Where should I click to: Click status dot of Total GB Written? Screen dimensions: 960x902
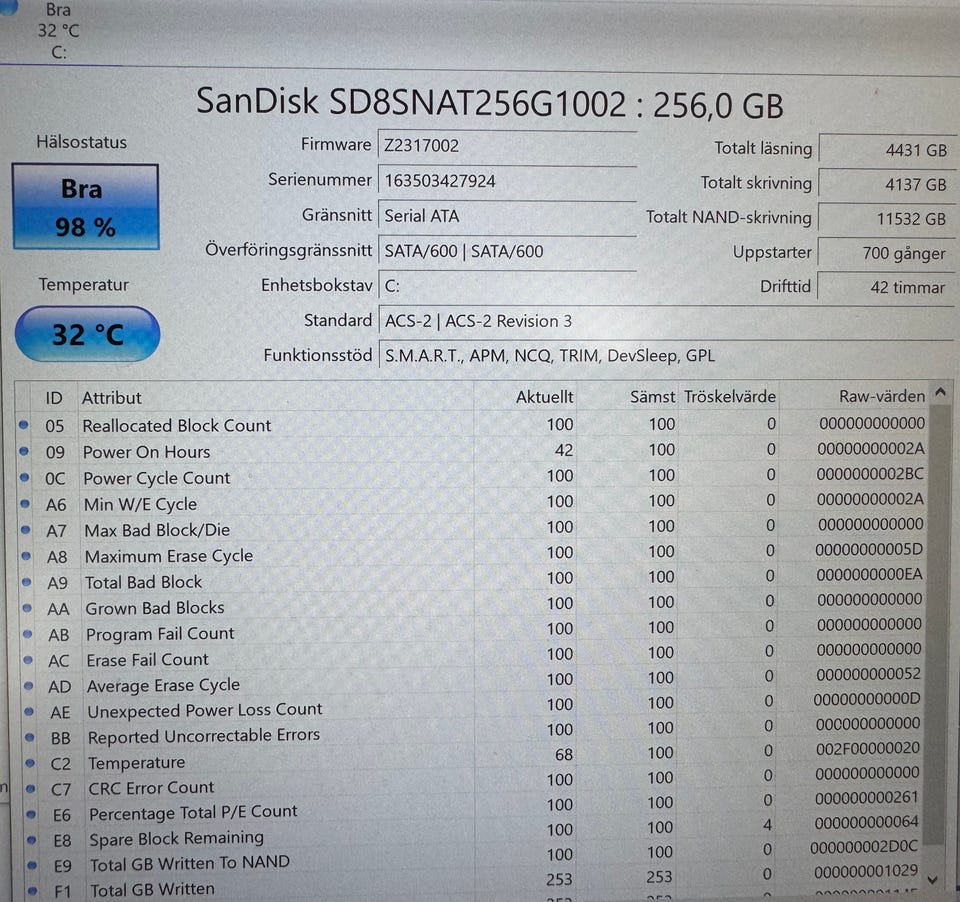(33, 890)
